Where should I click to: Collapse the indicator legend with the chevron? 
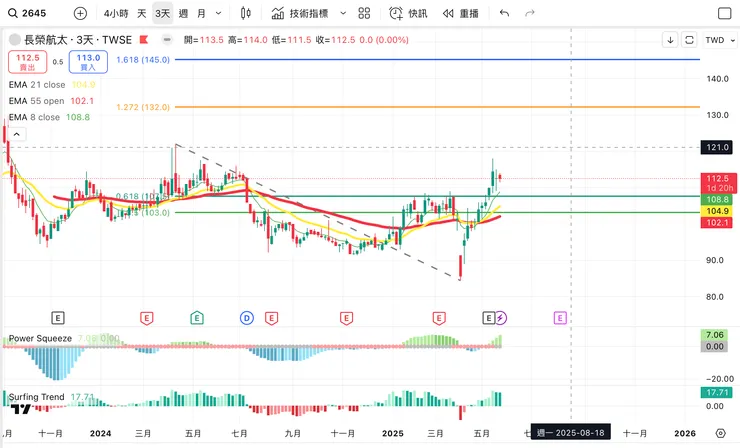[17, 135]
